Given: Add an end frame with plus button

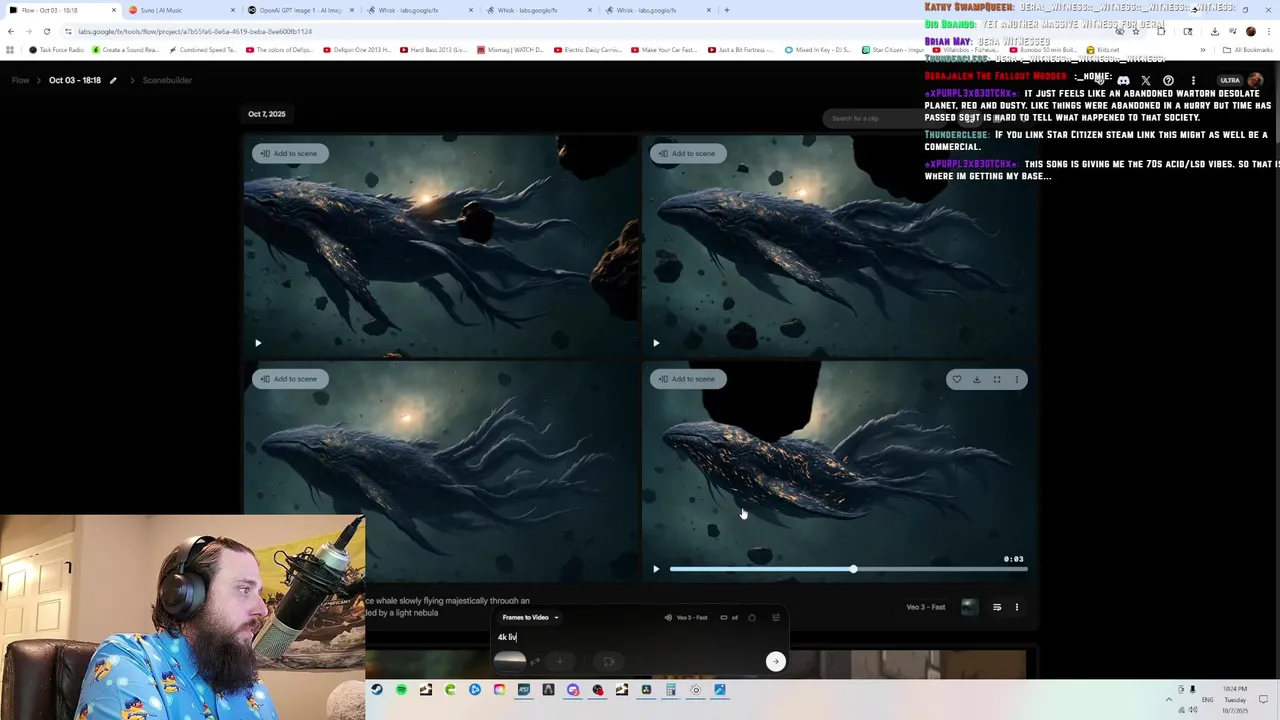Looking at the screenshot, I should coord(559,661).
